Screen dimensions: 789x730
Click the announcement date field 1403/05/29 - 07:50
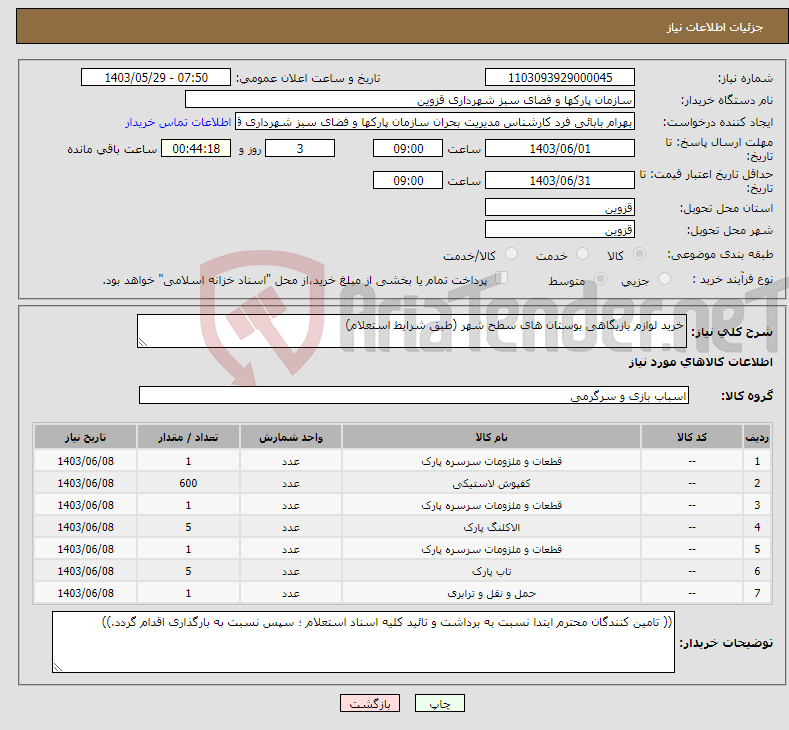156,77
